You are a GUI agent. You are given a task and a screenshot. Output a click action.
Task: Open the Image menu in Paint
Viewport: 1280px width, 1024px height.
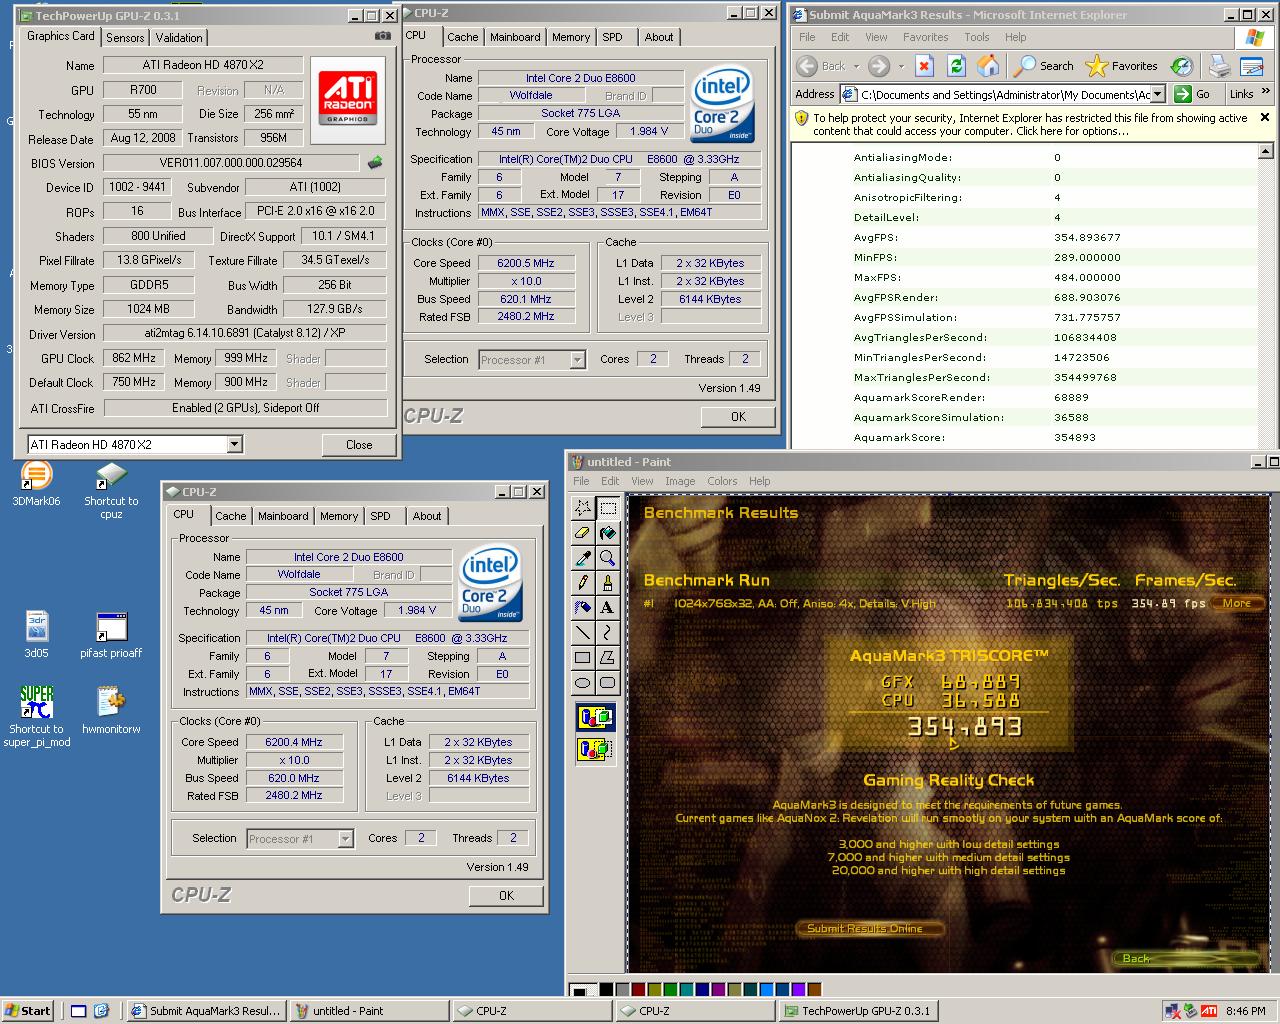pos(680,481)
